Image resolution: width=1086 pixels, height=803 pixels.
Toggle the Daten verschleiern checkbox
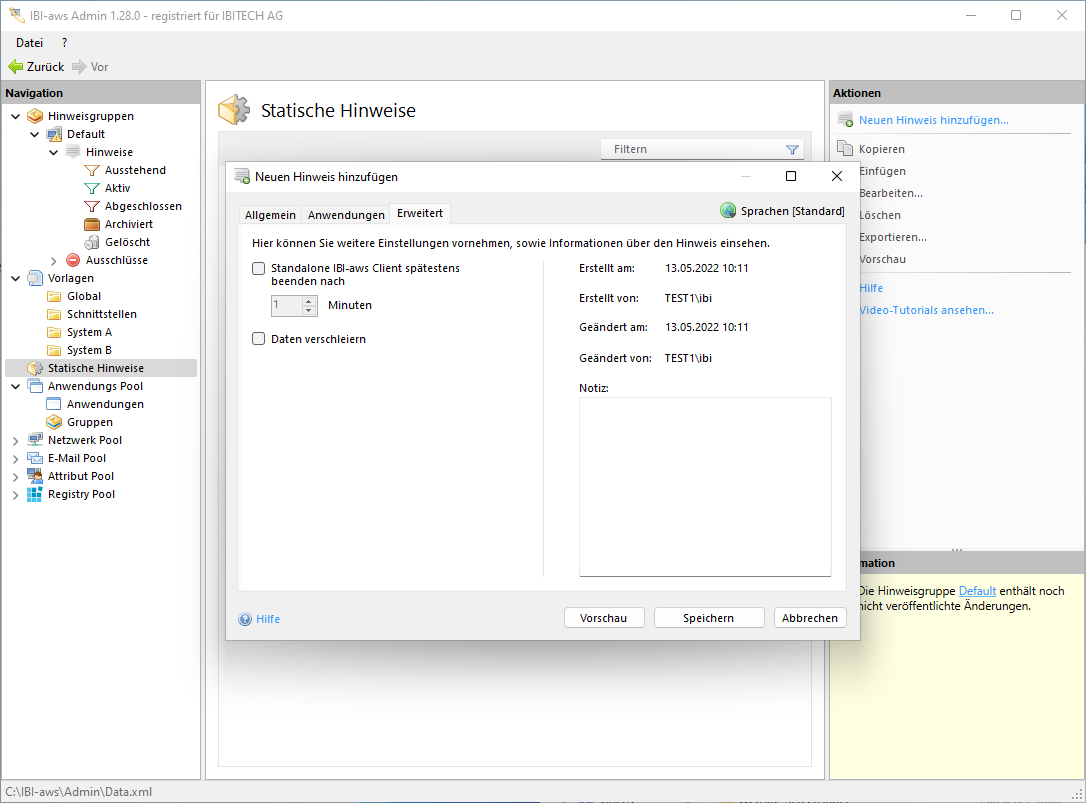259,339
